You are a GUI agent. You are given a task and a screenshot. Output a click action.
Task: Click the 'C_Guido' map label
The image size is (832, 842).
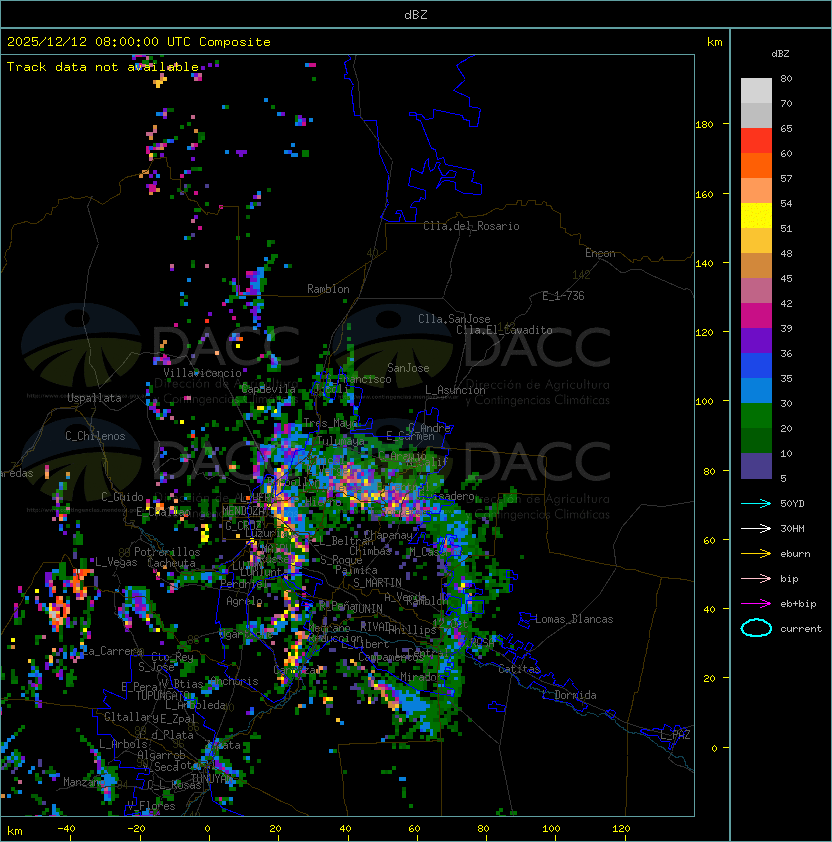pos(122,497)
